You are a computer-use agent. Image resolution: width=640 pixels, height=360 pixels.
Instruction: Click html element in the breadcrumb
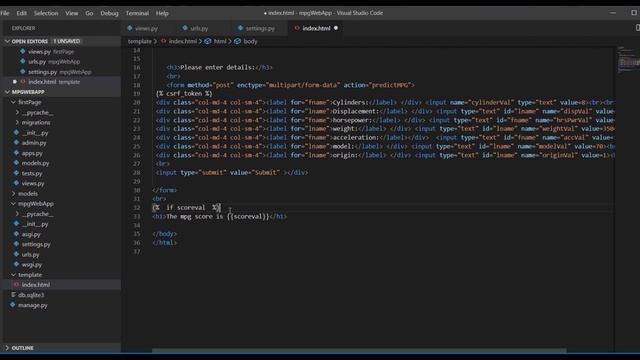coord(220,41)
